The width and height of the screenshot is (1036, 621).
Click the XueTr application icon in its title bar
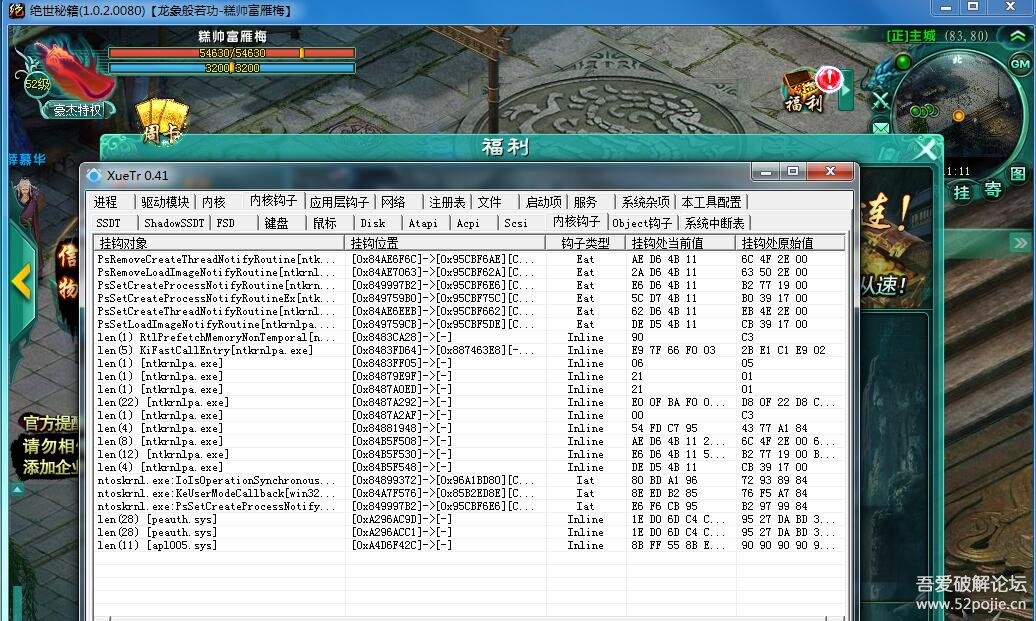pyautogui.click(x=94, y=176)
